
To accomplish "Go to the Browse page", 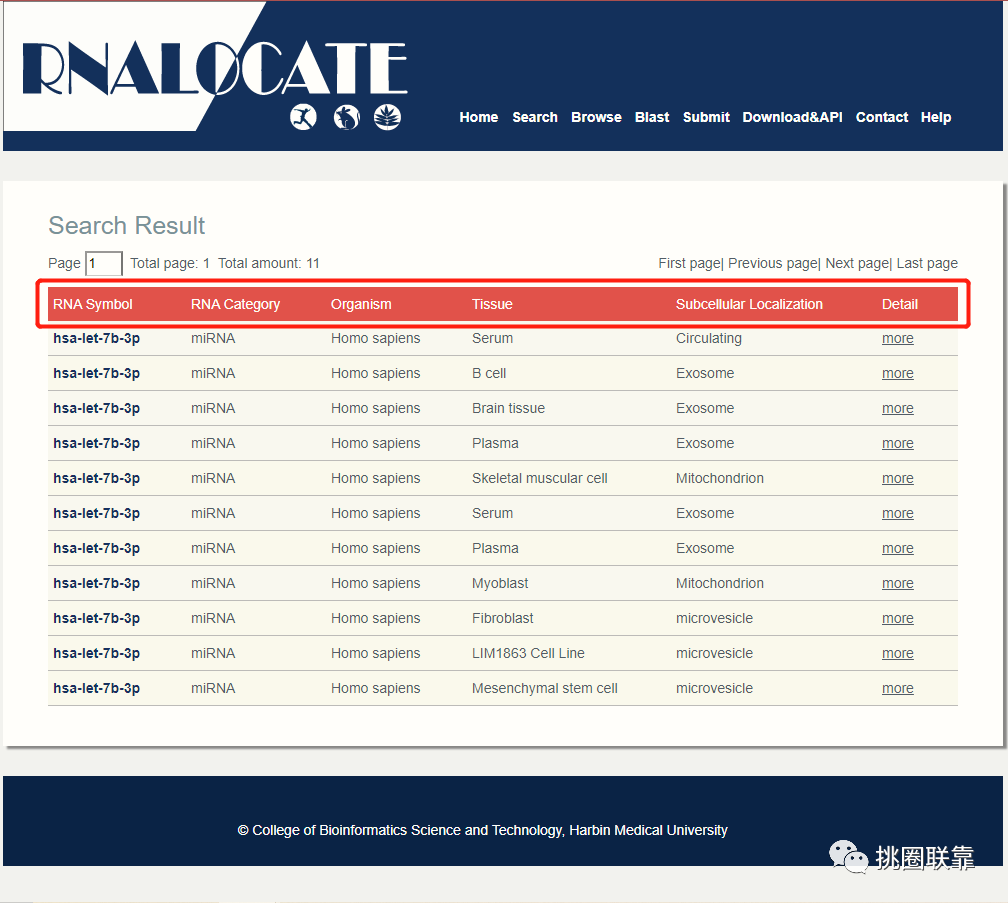I will [x=597, y=117].
